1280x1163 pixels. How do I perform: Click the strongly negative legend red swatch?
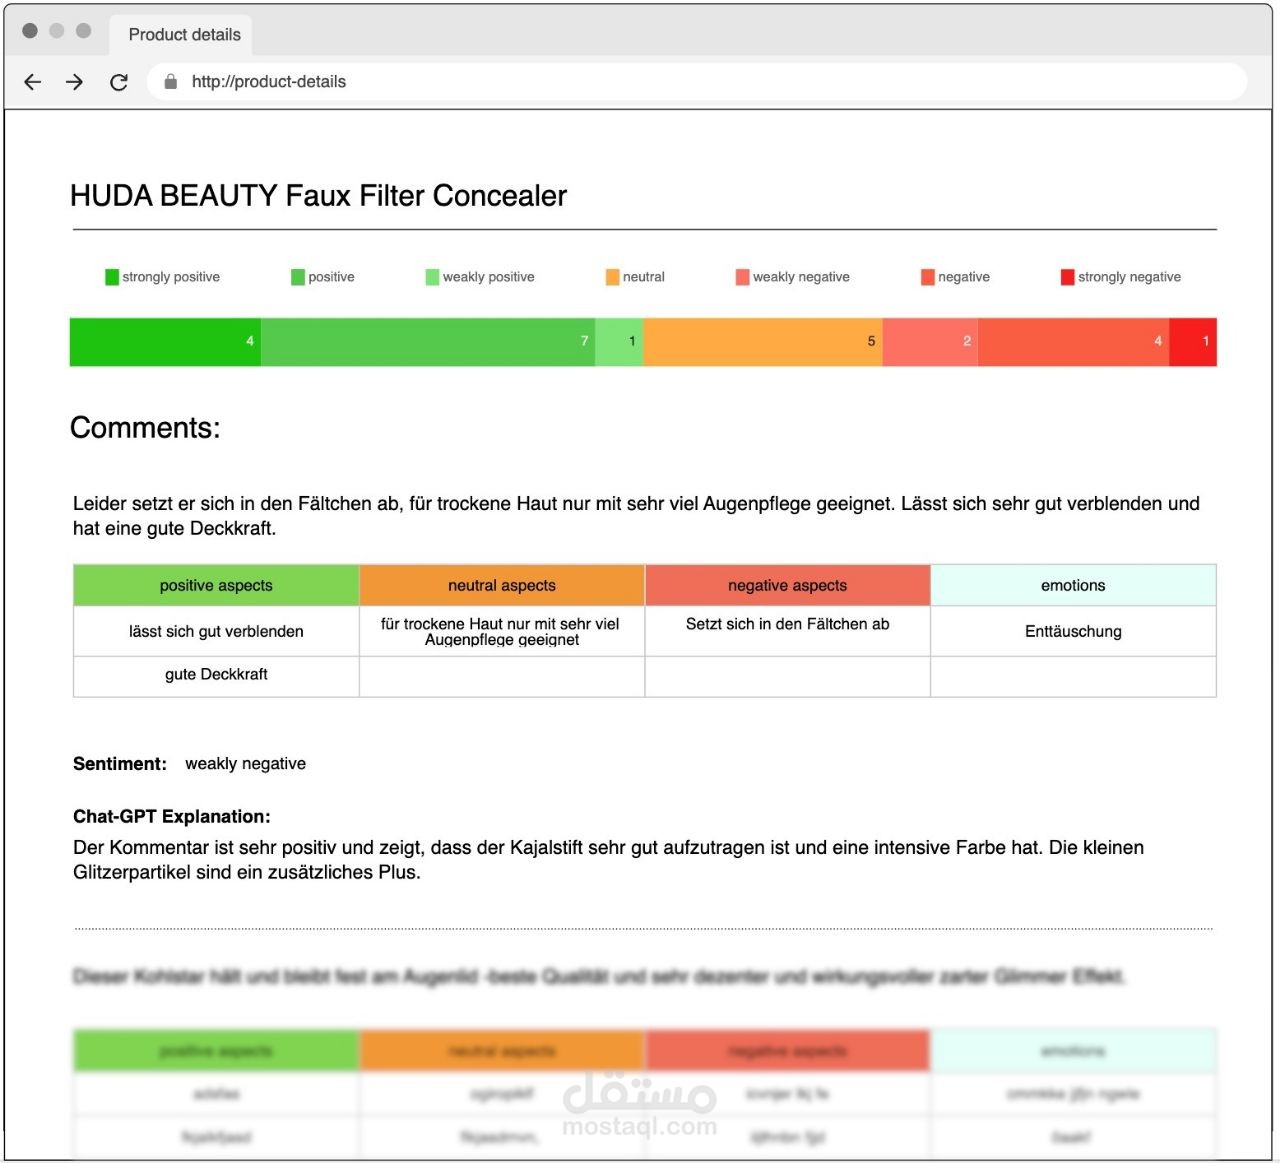[x=1067, y=277]
